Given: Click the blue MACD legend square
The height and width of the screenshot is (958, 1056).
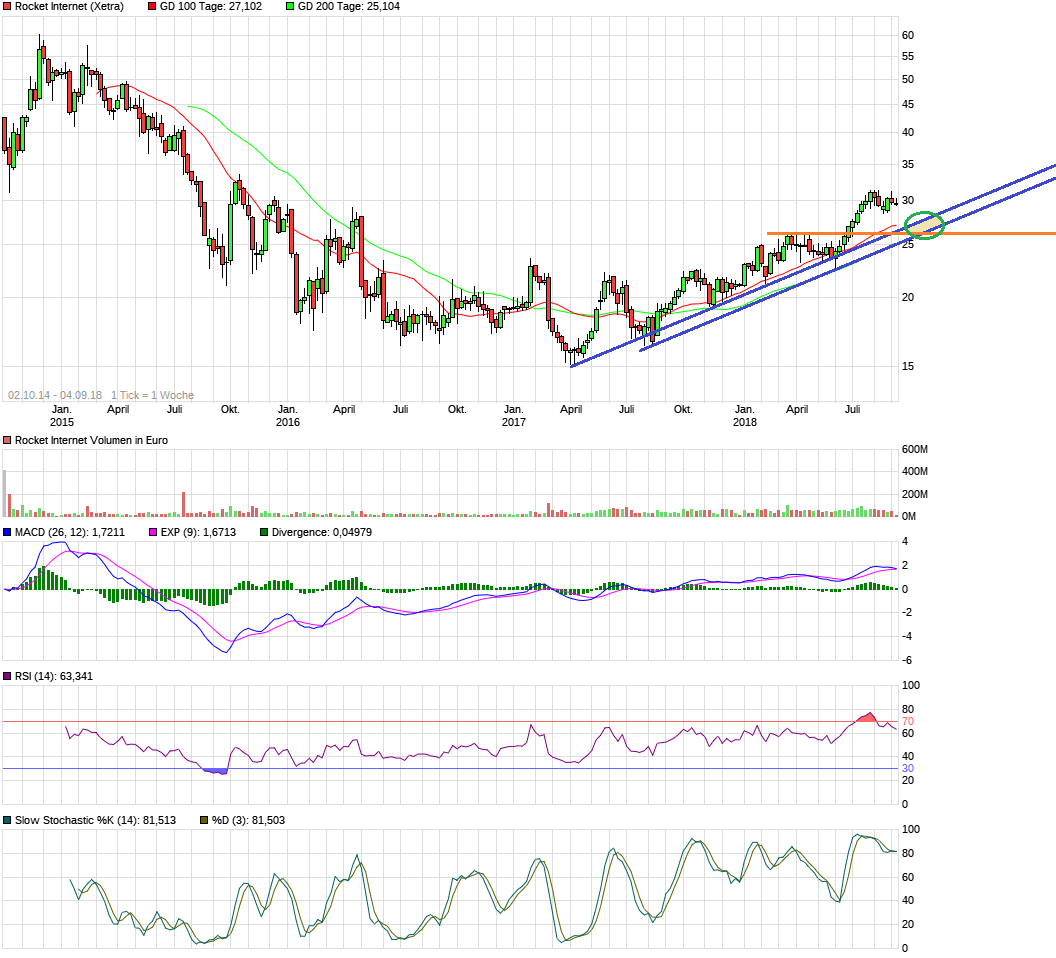Looking at the screenshot, I should (x=7, y=532).
